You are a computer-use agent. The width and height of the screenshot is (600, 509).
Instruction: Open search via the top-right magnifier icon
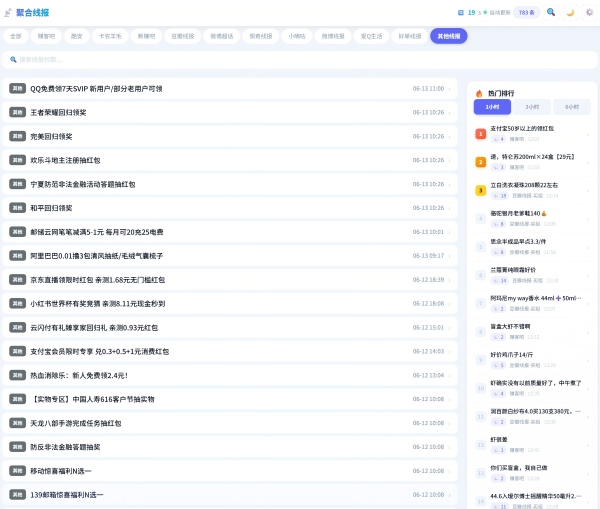click(x=551, y=12)
